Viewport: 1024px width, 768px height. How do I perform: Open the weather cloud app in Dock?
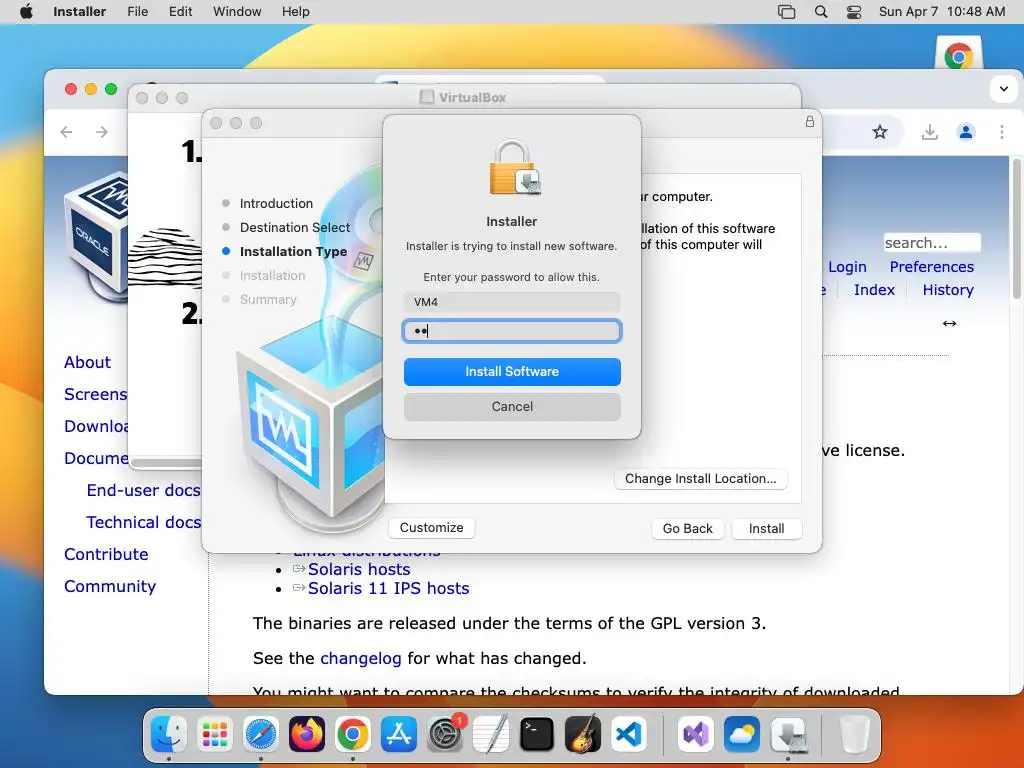pos(742,734)
